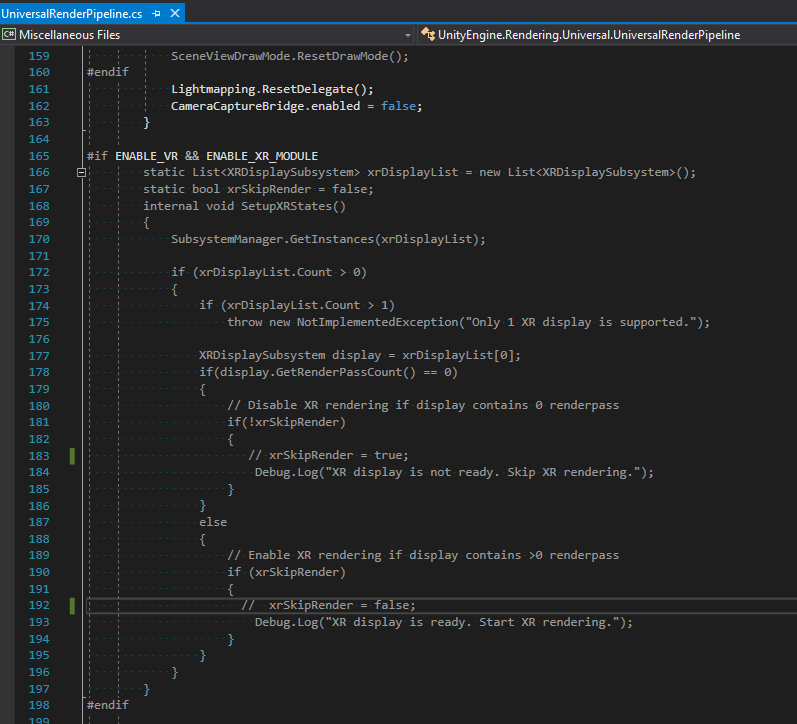Screen dimensions: 797x724
Task: Click the green change marker at line 183
Action: pos(72,456)
